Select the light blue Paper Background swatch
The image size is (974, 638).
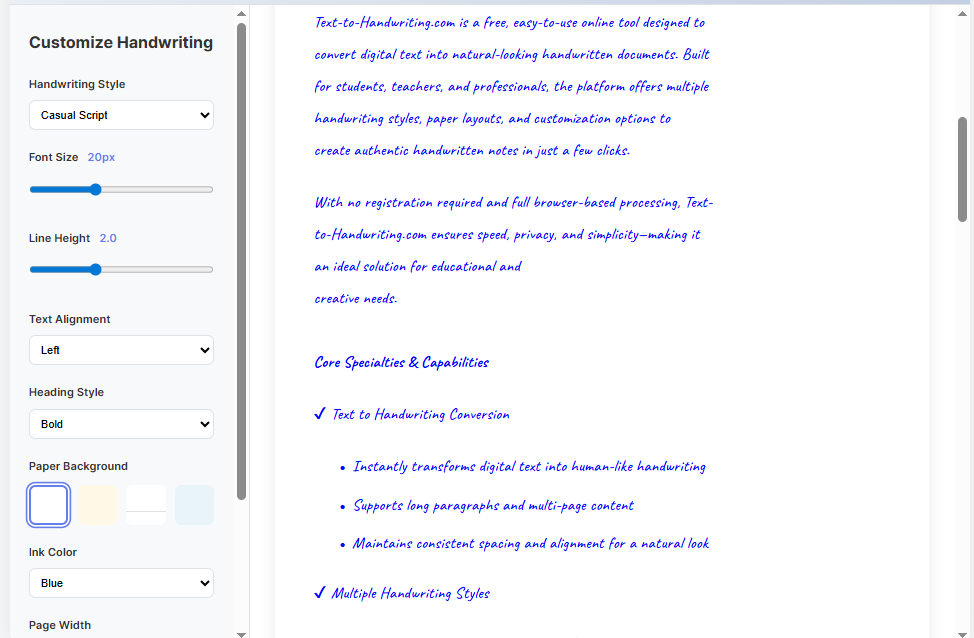(194, 505)
